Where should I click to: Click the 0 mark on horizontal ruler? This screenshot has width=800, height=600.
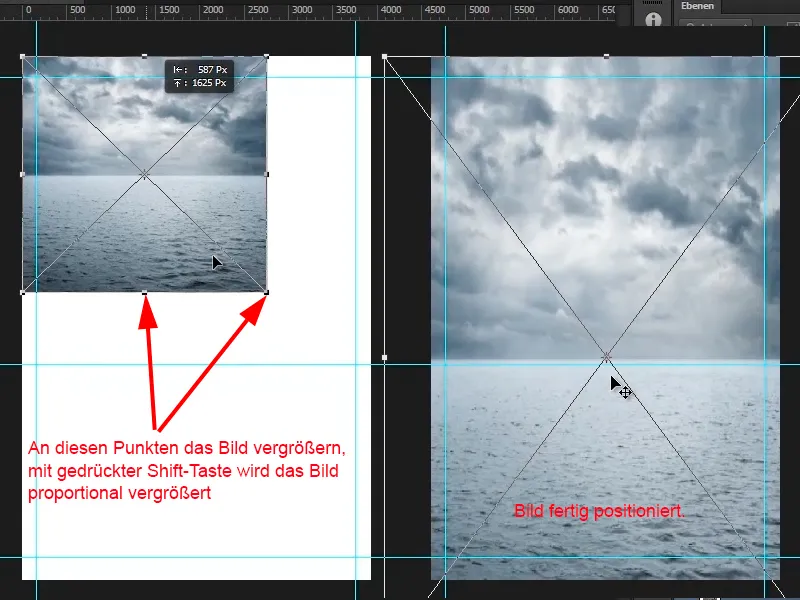(29, 10)
